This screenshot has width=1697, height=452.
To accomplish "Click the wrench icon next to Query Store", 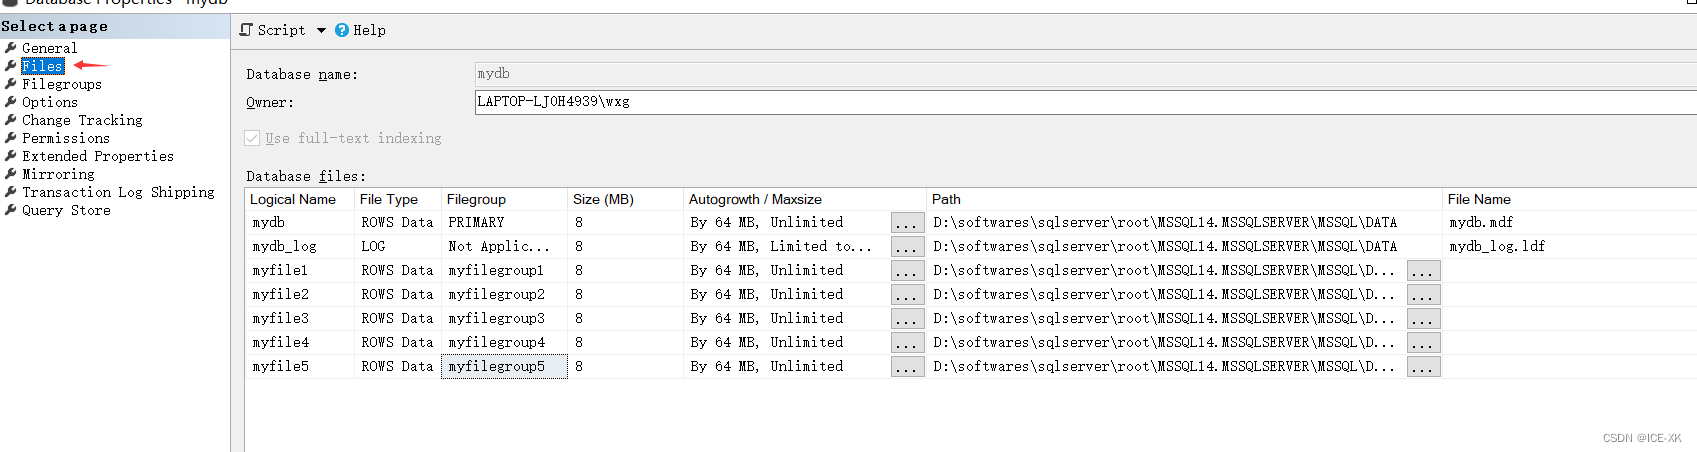I will (10, 210).
